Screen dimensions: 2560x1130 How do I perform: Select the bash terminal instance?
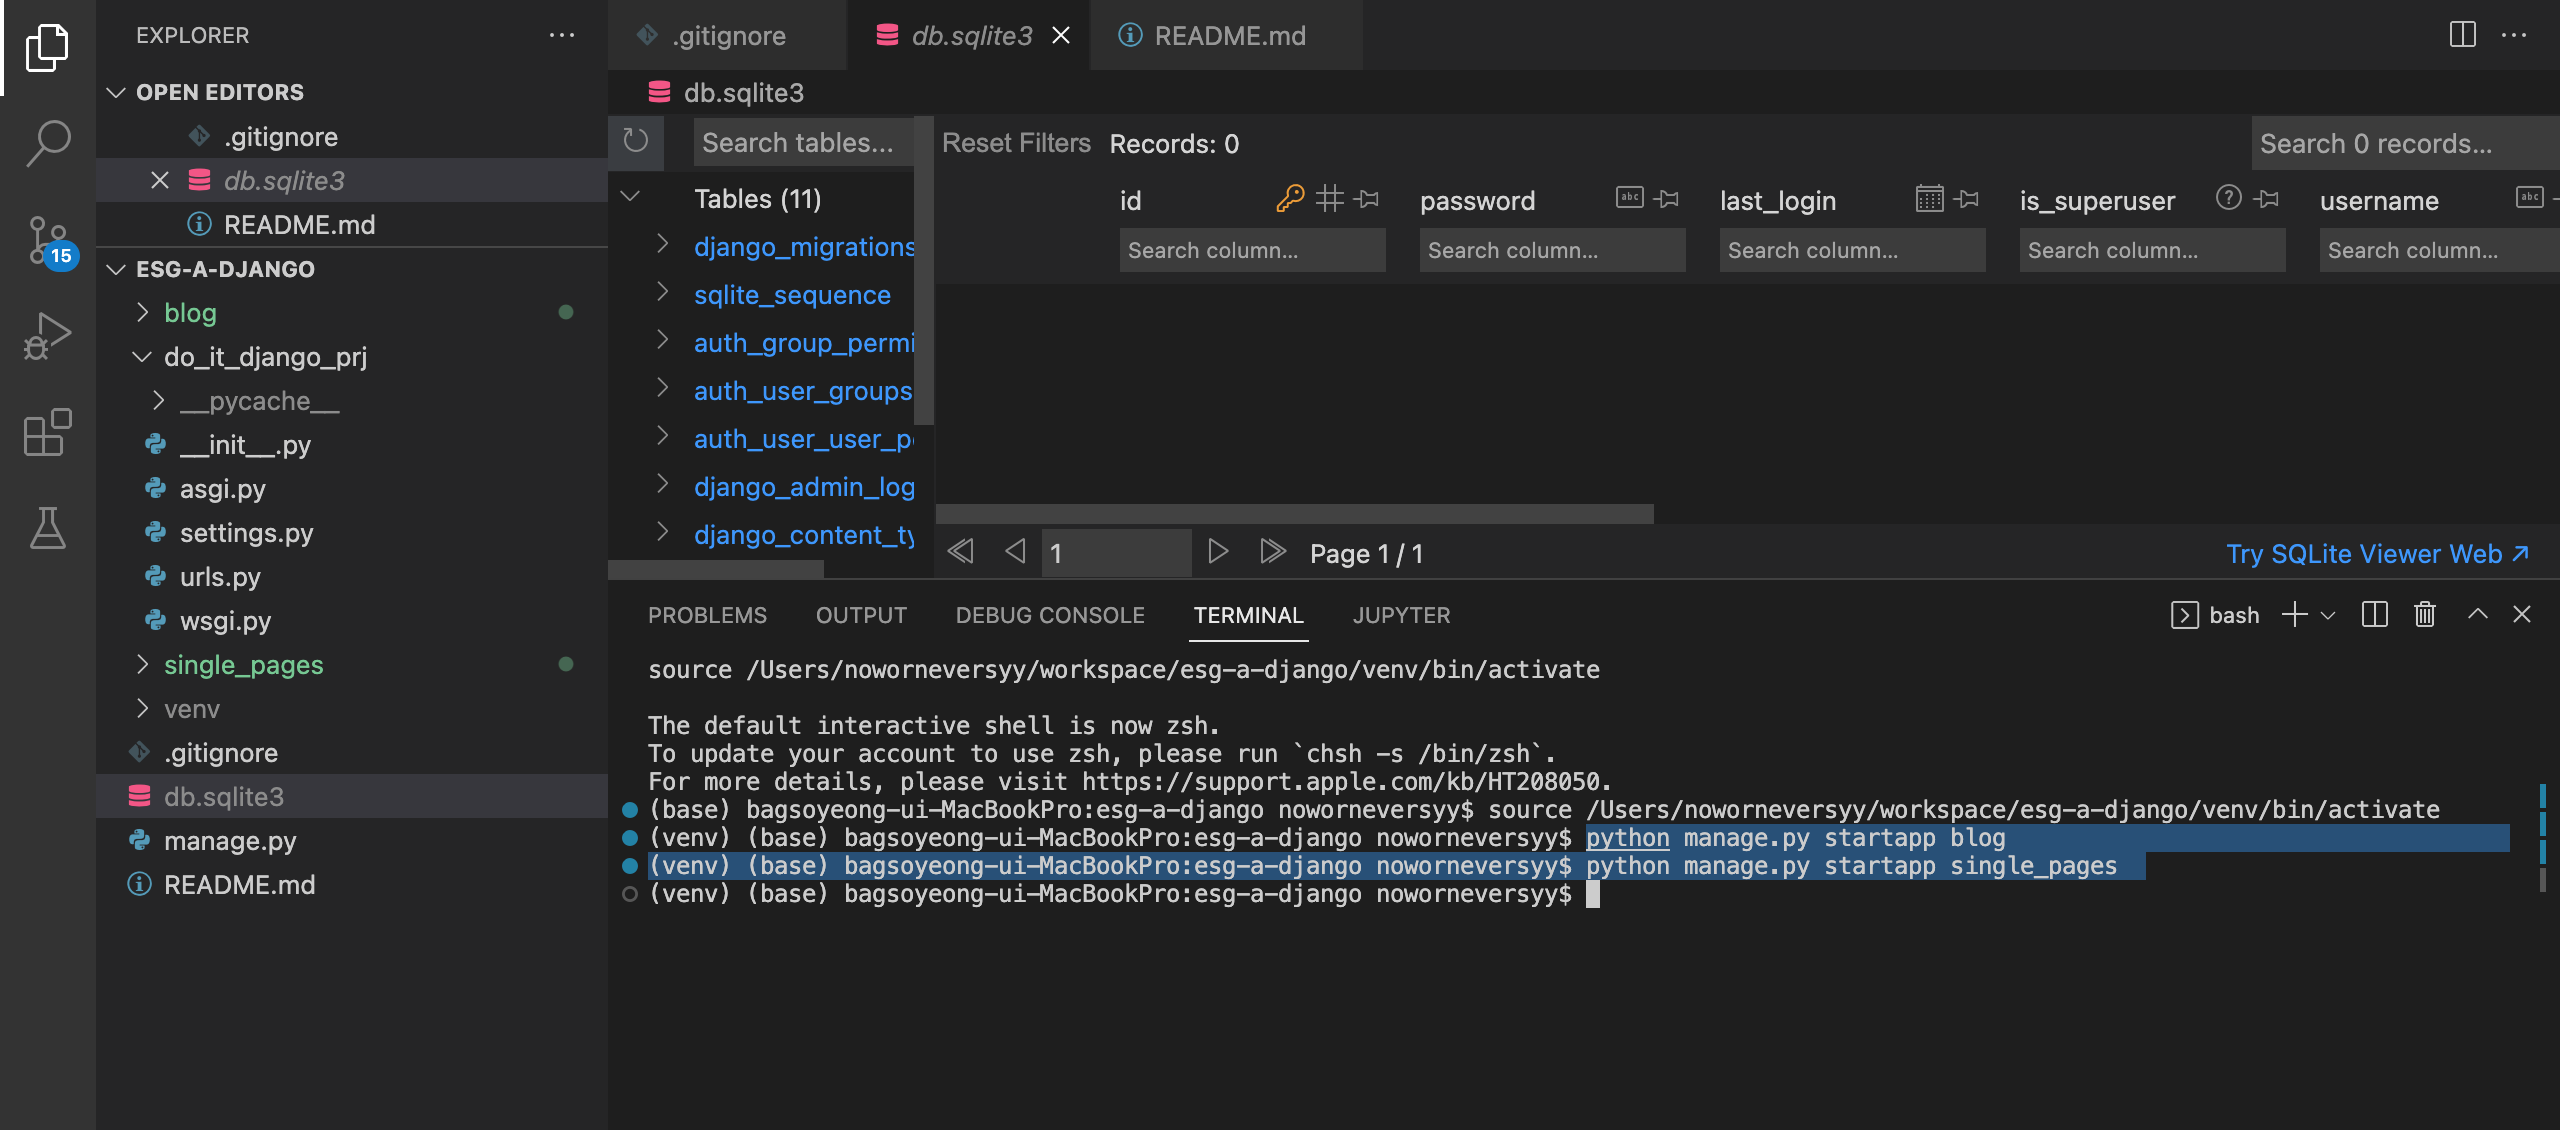coord(2215,615)
